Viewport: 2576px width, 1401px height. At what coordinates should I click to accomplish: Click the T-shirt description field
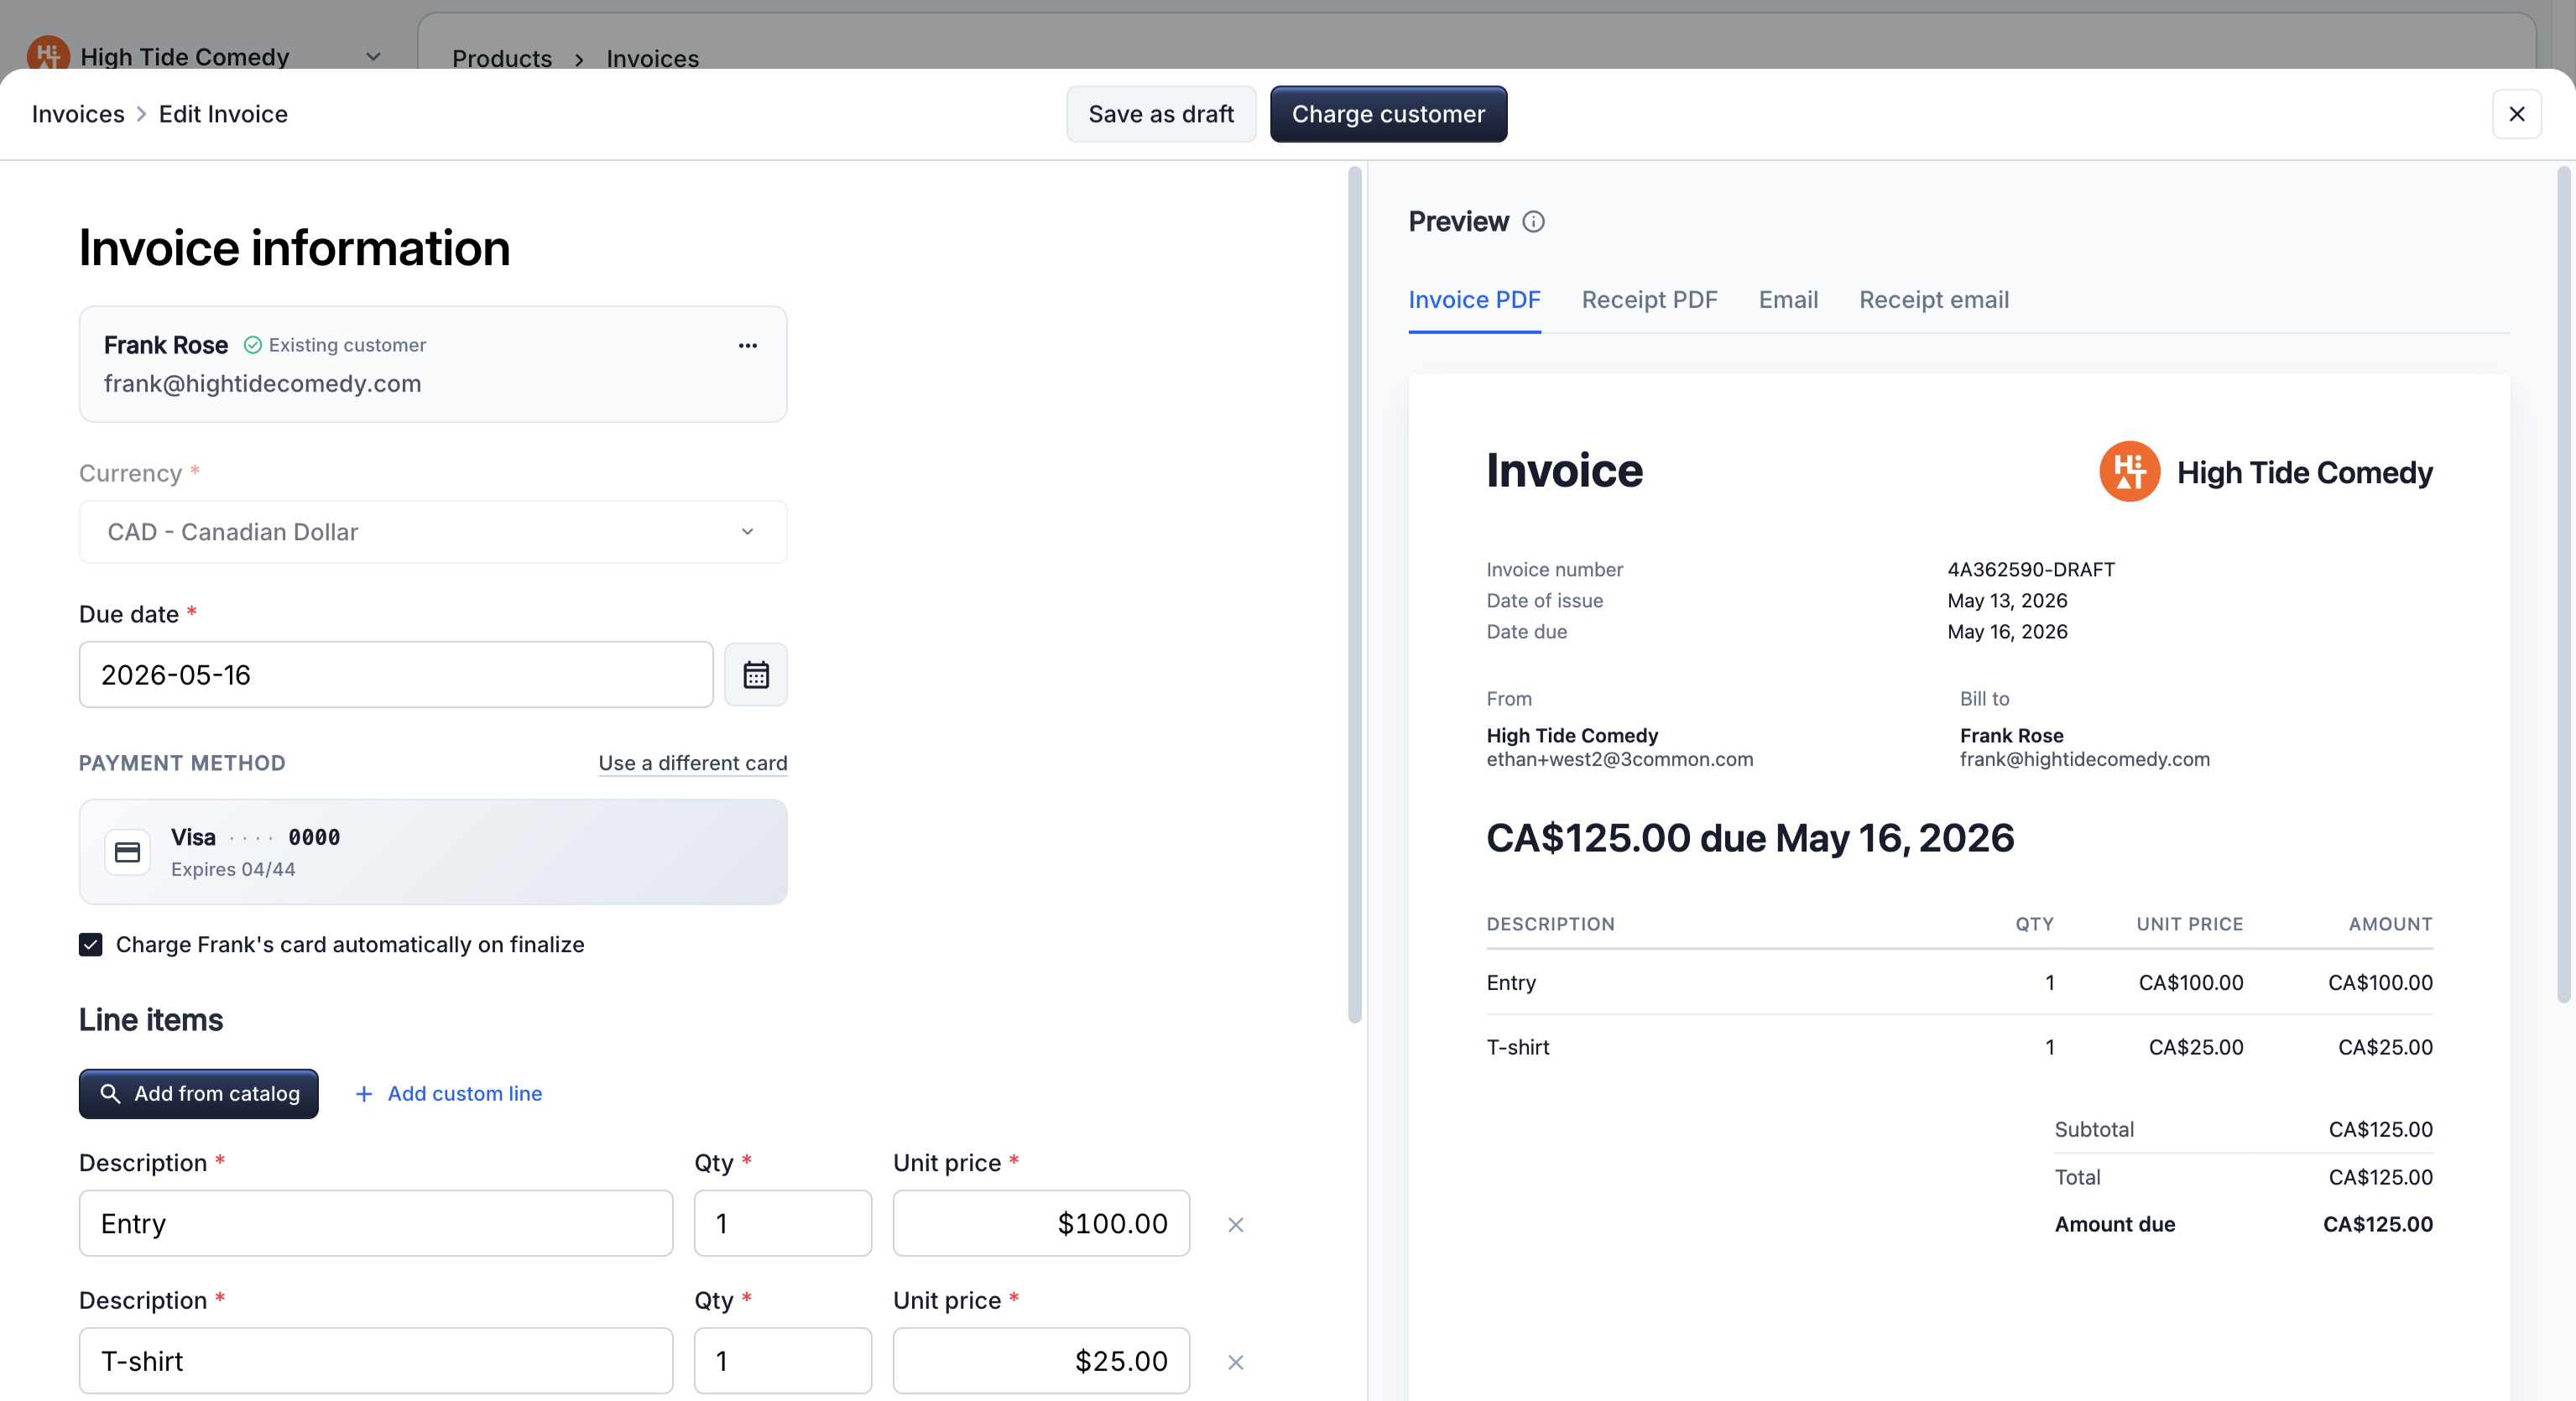point(376,1362)
